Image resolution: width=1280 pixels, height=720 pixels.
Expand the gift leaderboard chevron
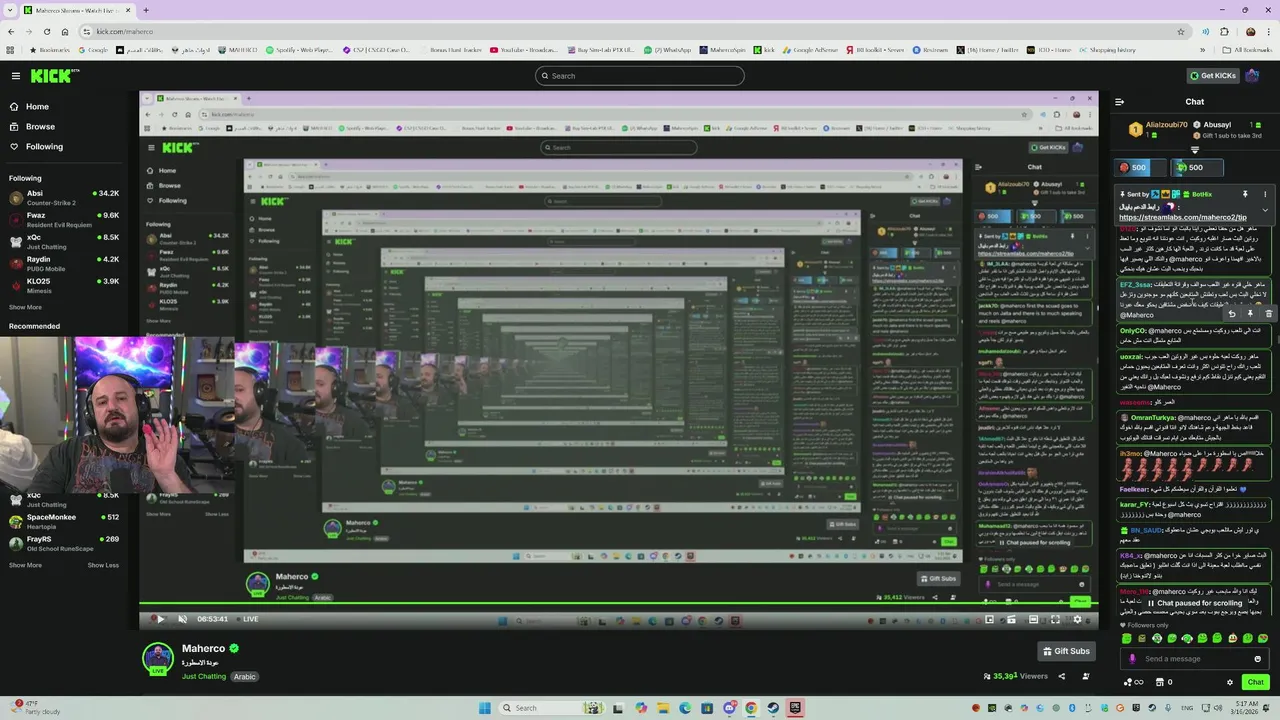click(x=1194, y=150)
